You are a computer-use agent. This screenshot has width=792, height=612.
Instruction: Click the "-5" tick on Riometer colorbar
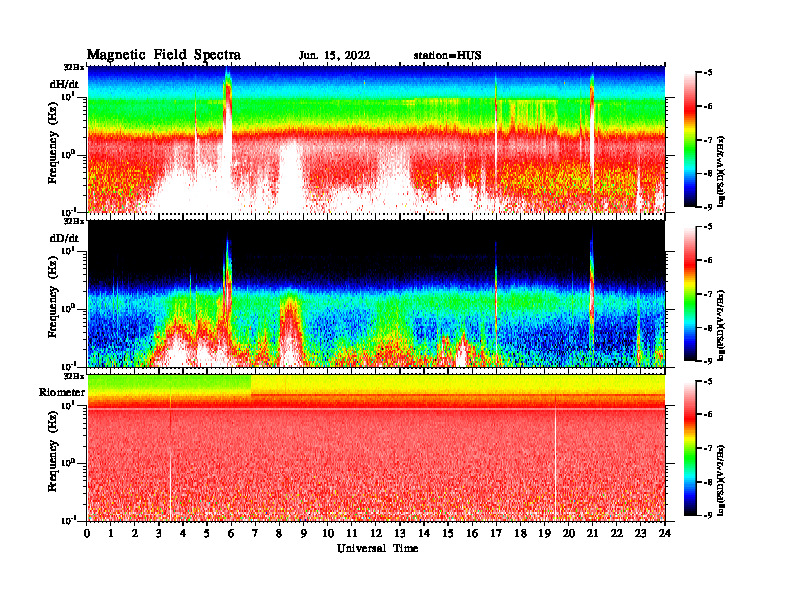coord(709,381)
